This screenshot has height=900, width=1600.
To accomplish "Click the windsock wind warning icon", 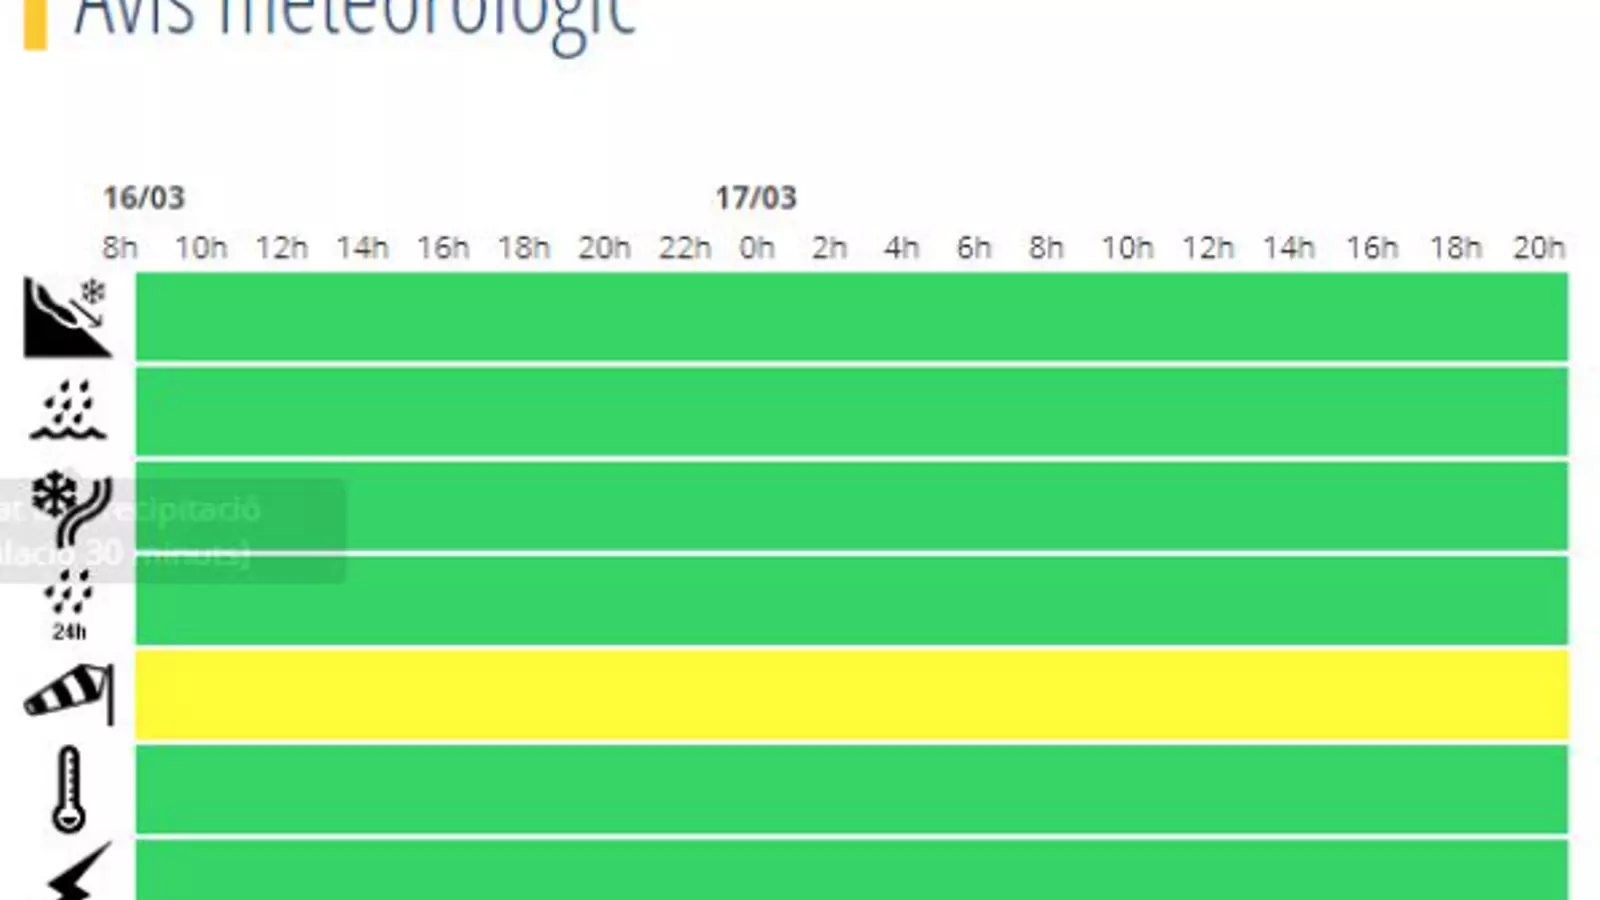I will (69, 694).
